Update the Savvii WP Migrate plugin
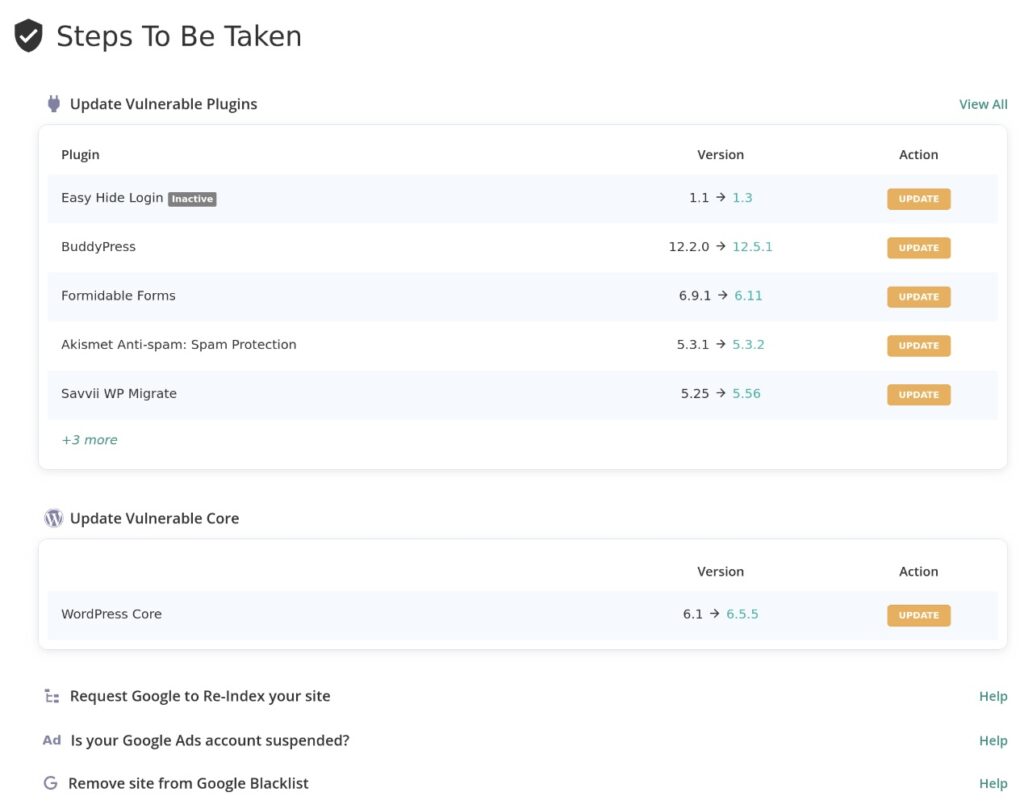Image resolution: width=1024 pixels, height=805 pixels. tap(918, 394)
